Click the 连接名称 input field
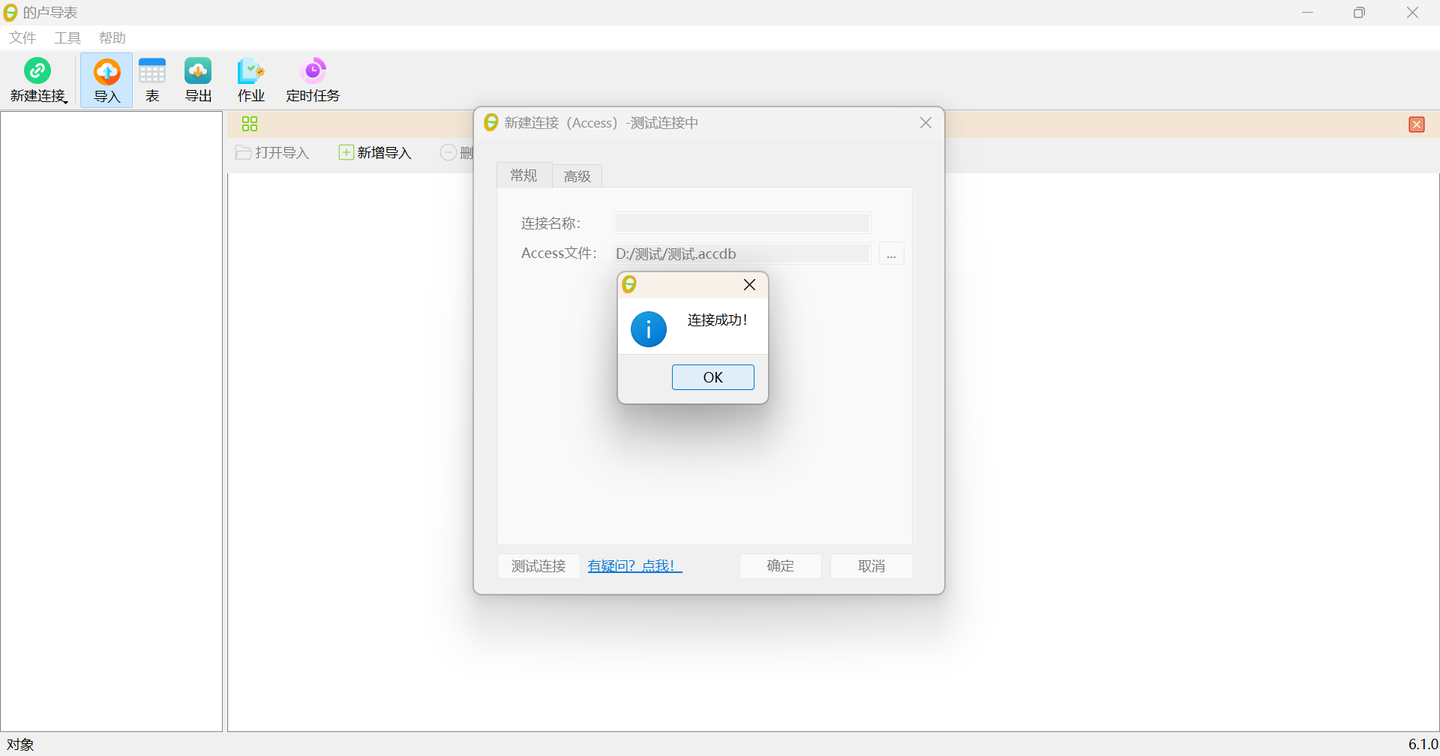Viewport: 1440px width, 756px height. [742, 223]
